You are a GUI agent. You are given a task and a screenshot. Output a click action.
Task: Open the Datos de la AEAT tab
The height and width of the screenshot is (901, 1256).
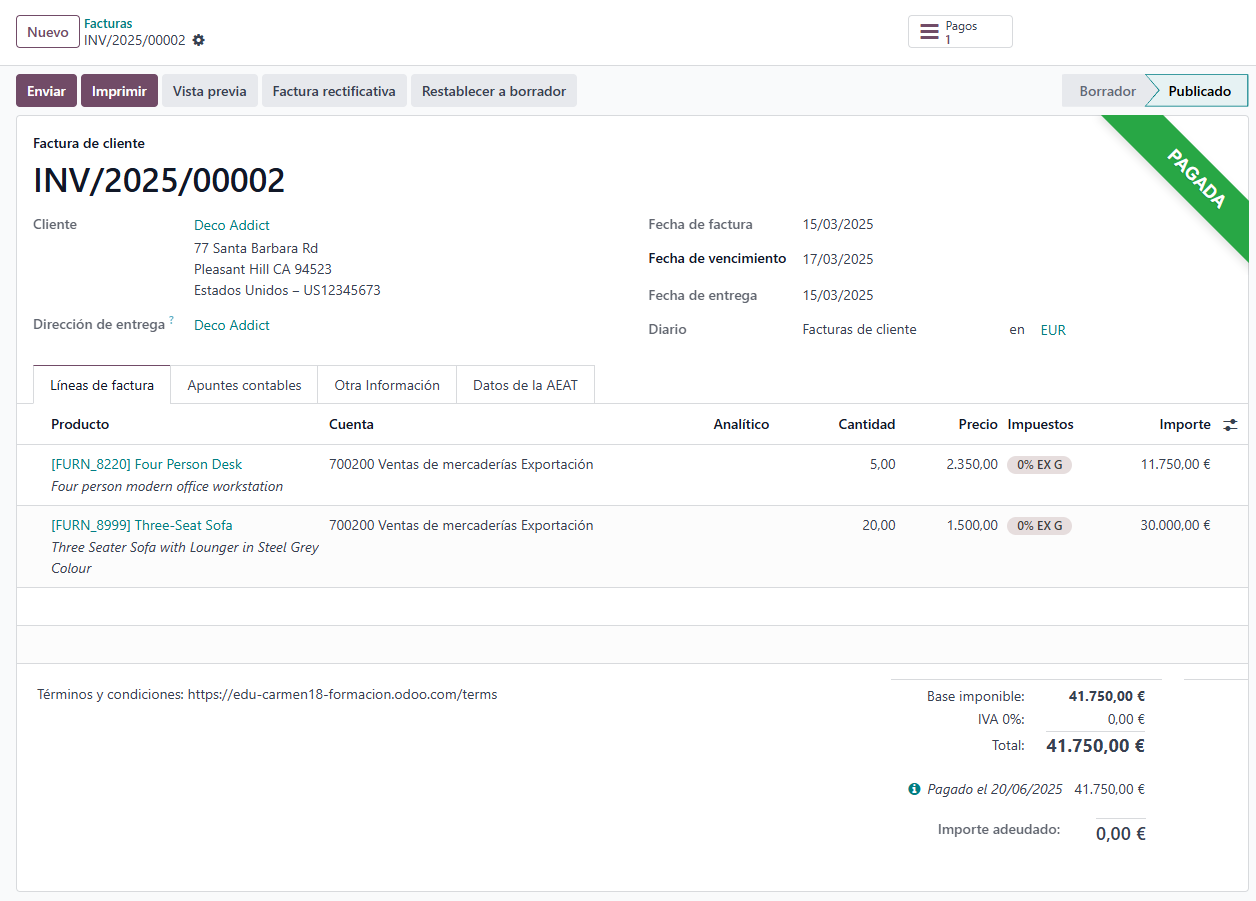pyautogui.click(x=525, y=385)
